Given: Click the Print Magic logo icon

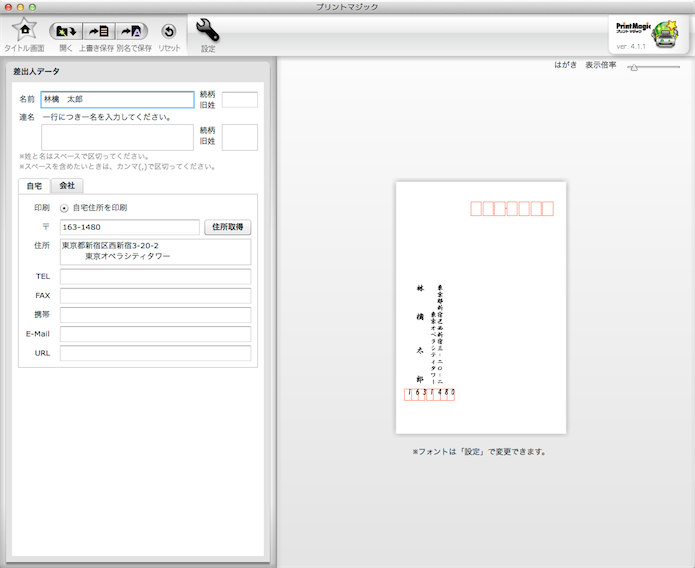Looking at the screenshot, I should click(x=647, y=31).
